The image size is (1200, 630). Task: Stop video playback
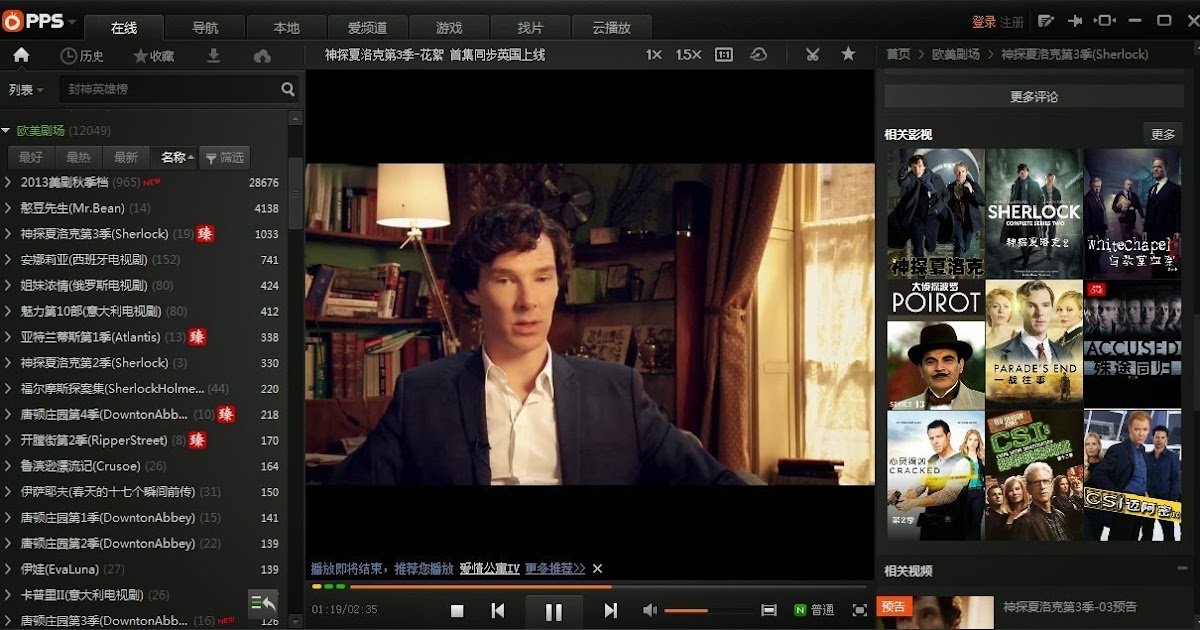[457, 610]
